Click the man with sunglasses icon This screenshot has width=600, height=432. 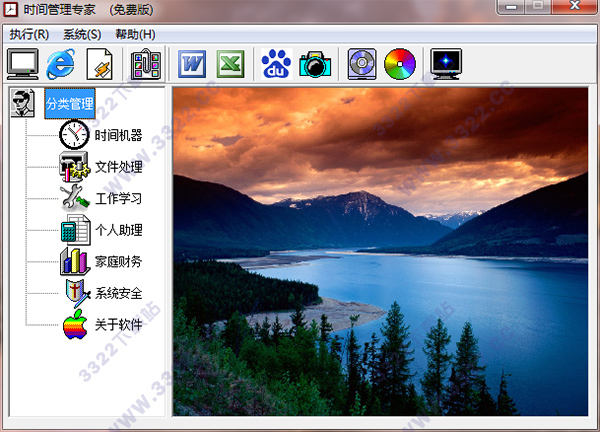coord(23,103)
